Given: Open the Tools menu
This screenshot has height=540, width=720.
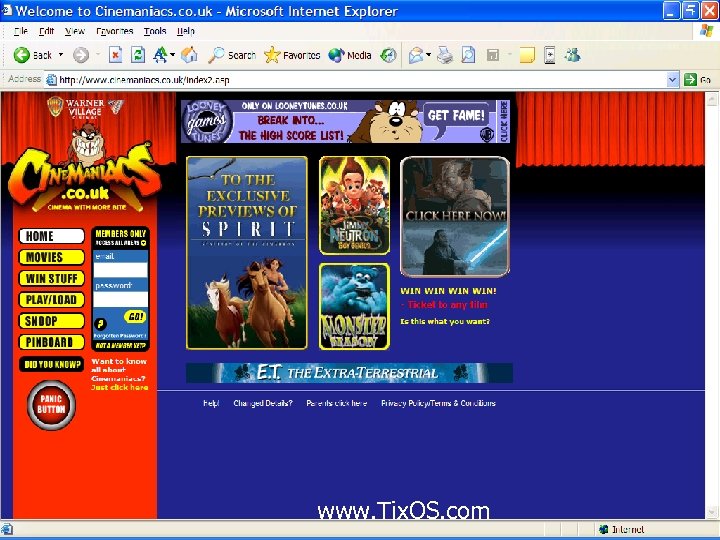Looking at the screenshot, I should point(155,31).
